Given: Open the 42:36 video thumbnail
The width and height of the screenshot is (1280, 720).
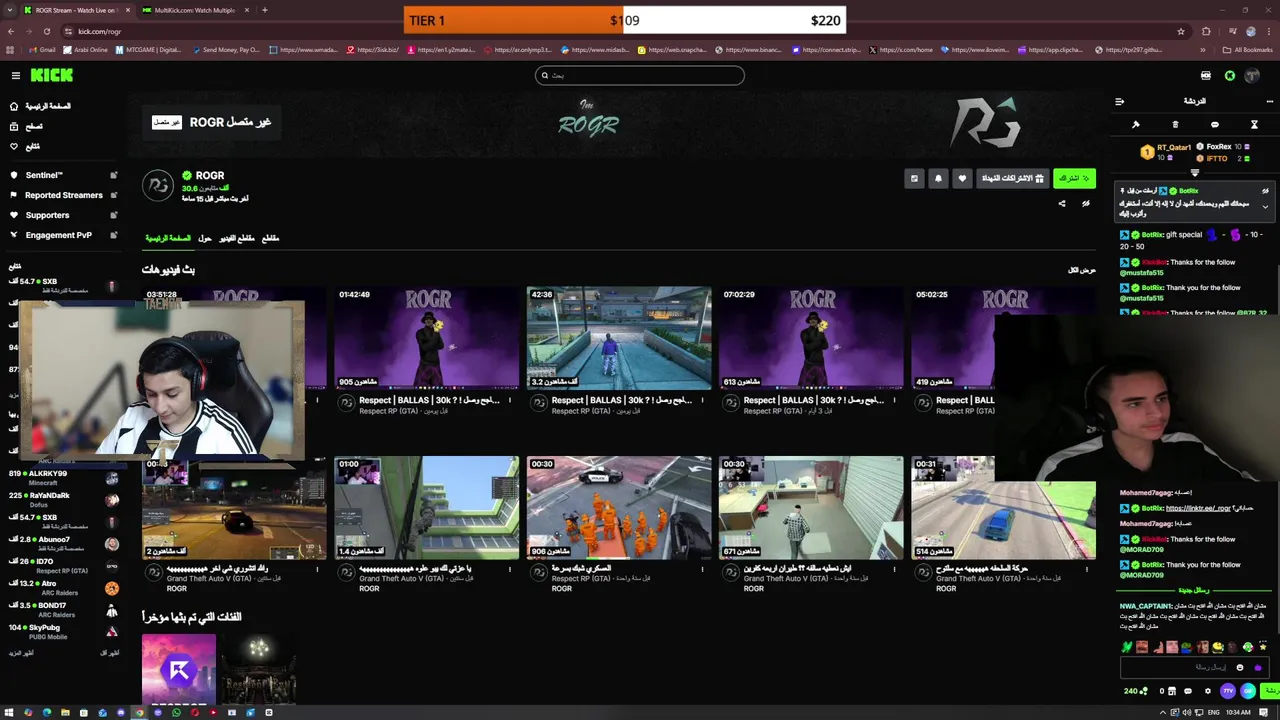Looking at the screenshot, I should (x=619, y=338).
